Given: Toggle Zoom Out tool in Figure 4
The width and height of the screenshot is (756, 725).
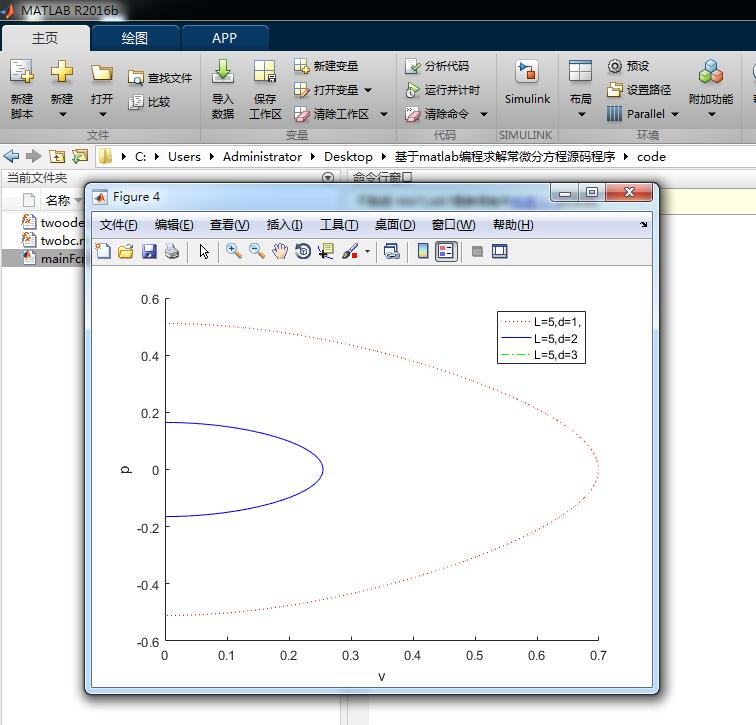Looking at the screenshot, I should 257,251.
